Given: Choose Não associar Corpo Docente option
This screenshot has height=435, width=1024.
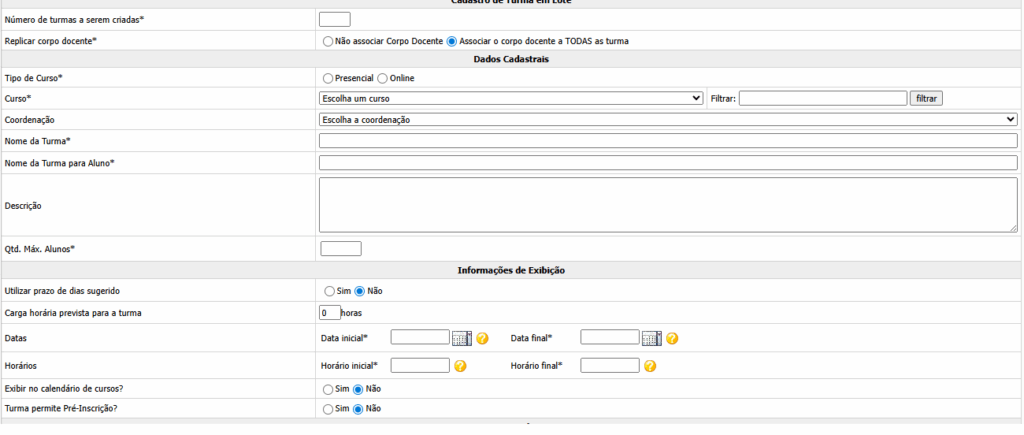Looking at the screenshot, I should pos(328,41).
